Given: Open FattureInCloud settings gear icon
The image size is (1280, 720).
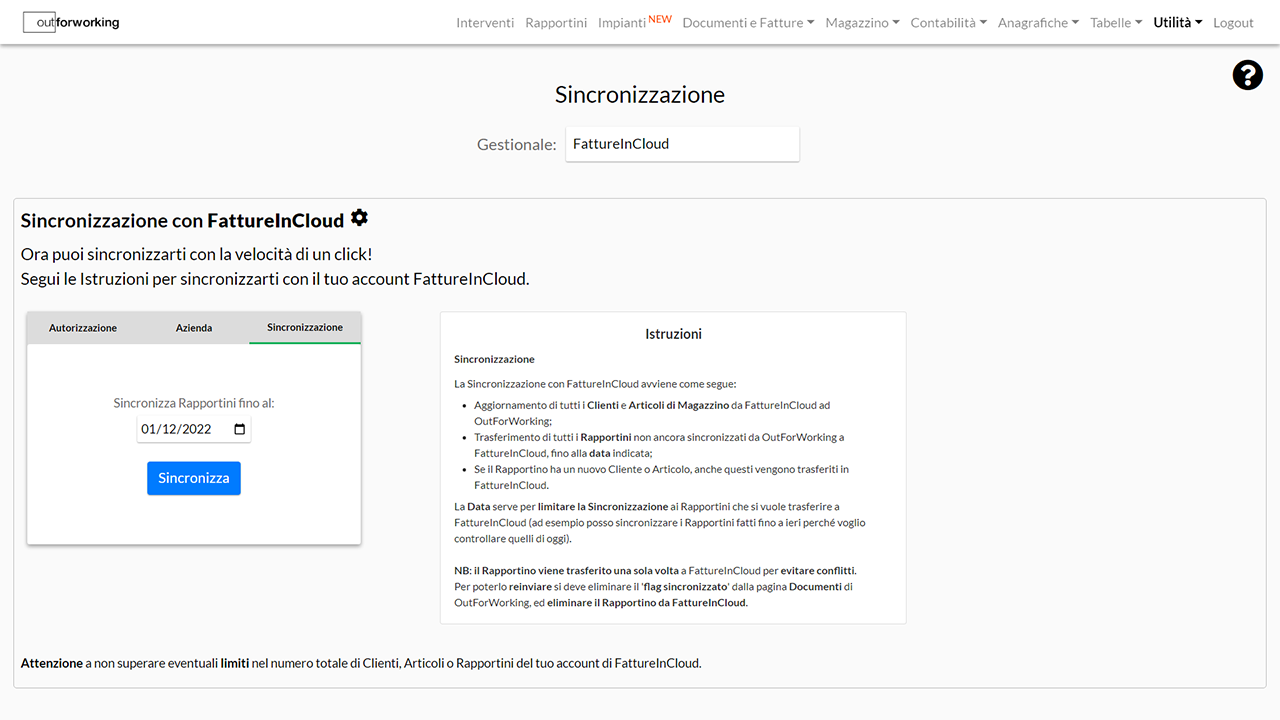Looking at the screenshot, I should pos(360,218).
